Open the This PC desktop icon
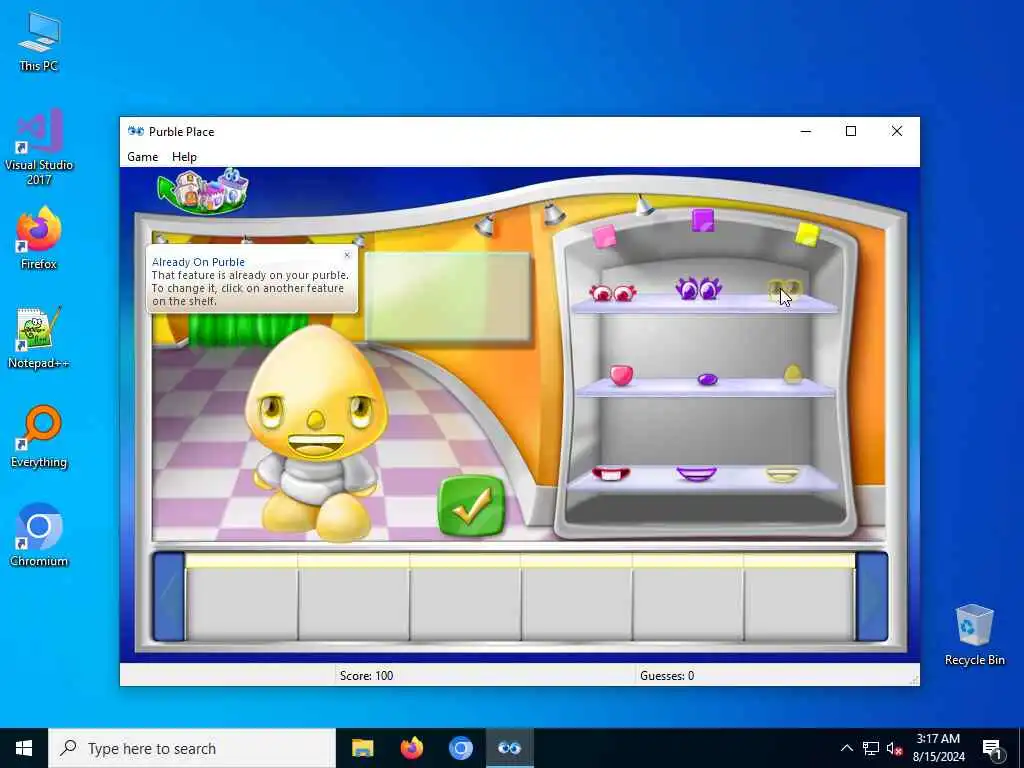The image size is (1024, 768). coord(39,41)
